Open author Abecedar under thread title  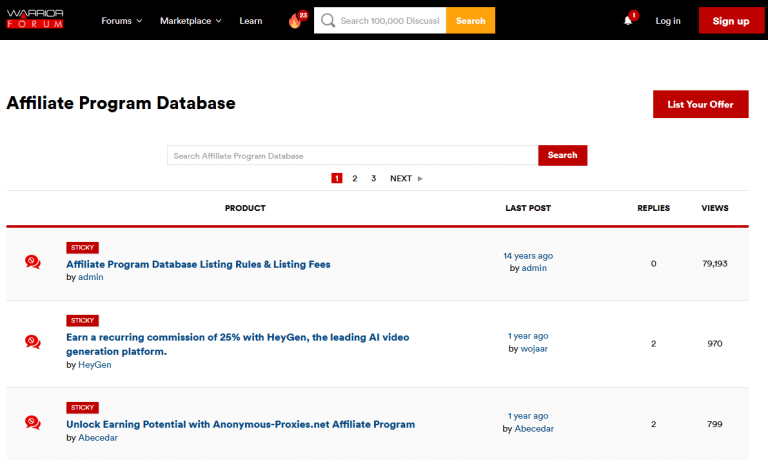[x=98, y=438]
